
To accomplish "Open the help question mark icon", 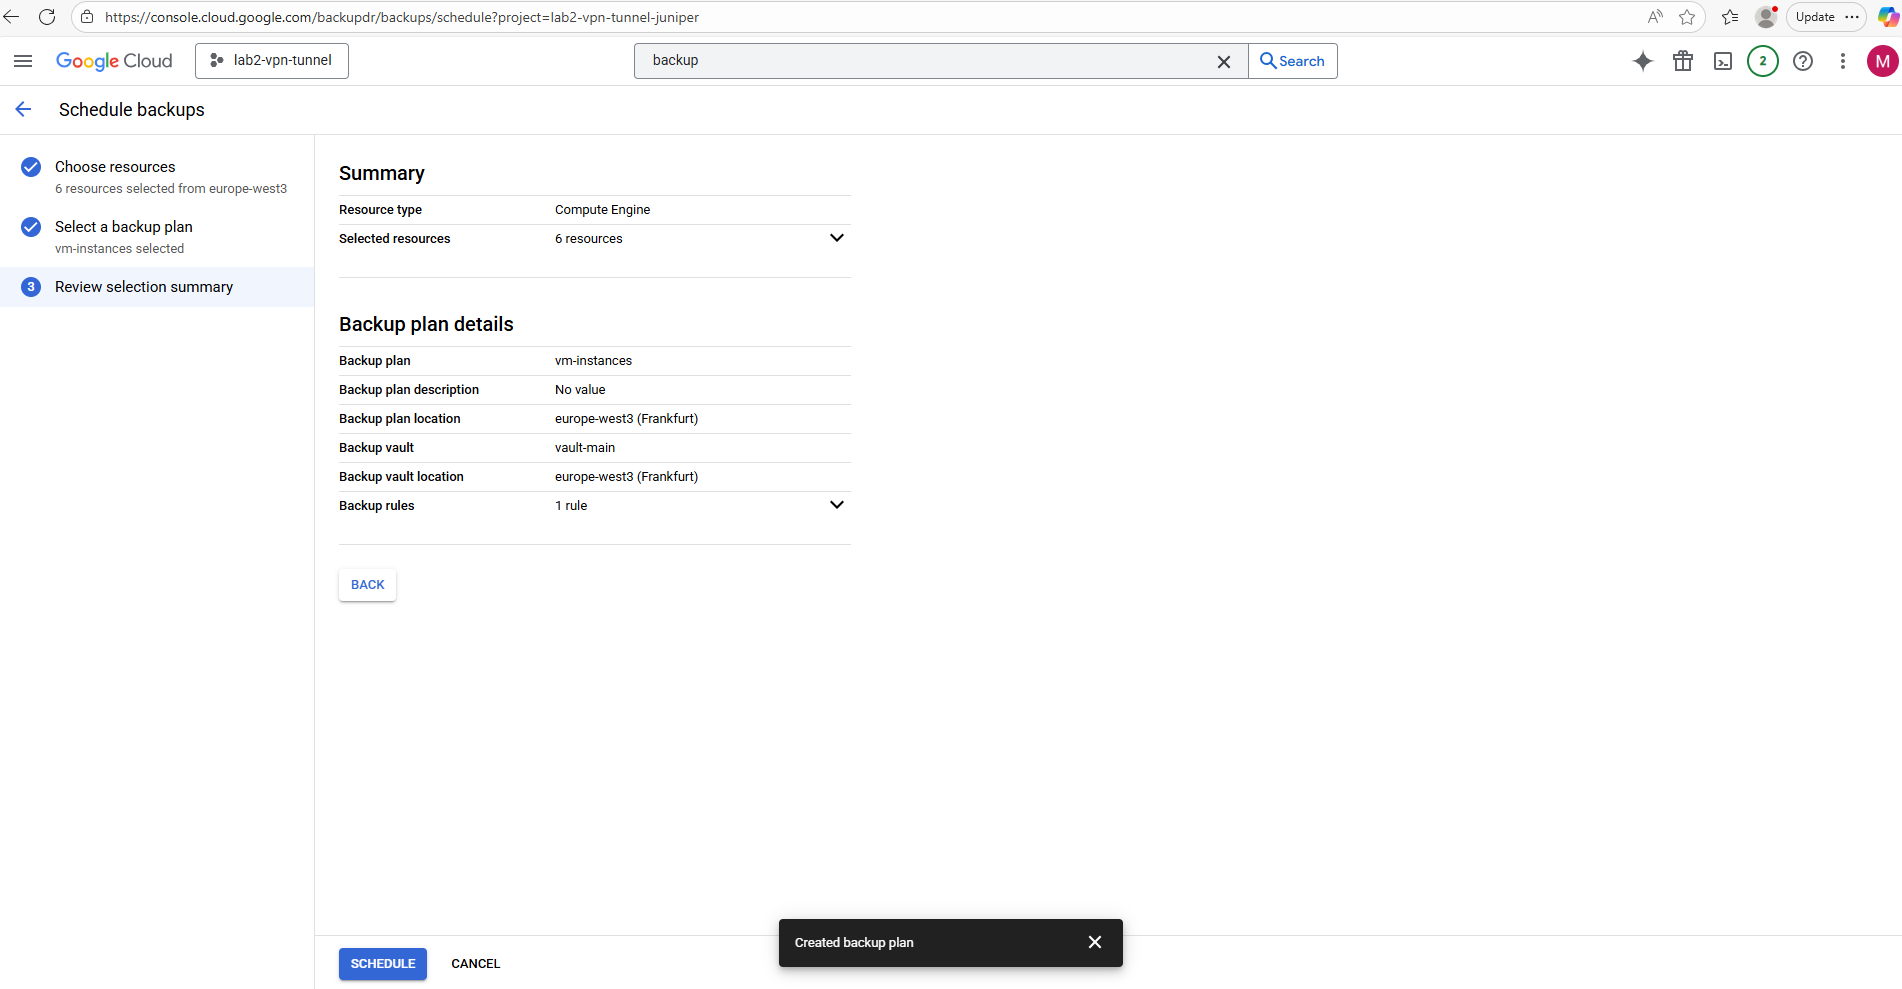I will click(1802, 61).
